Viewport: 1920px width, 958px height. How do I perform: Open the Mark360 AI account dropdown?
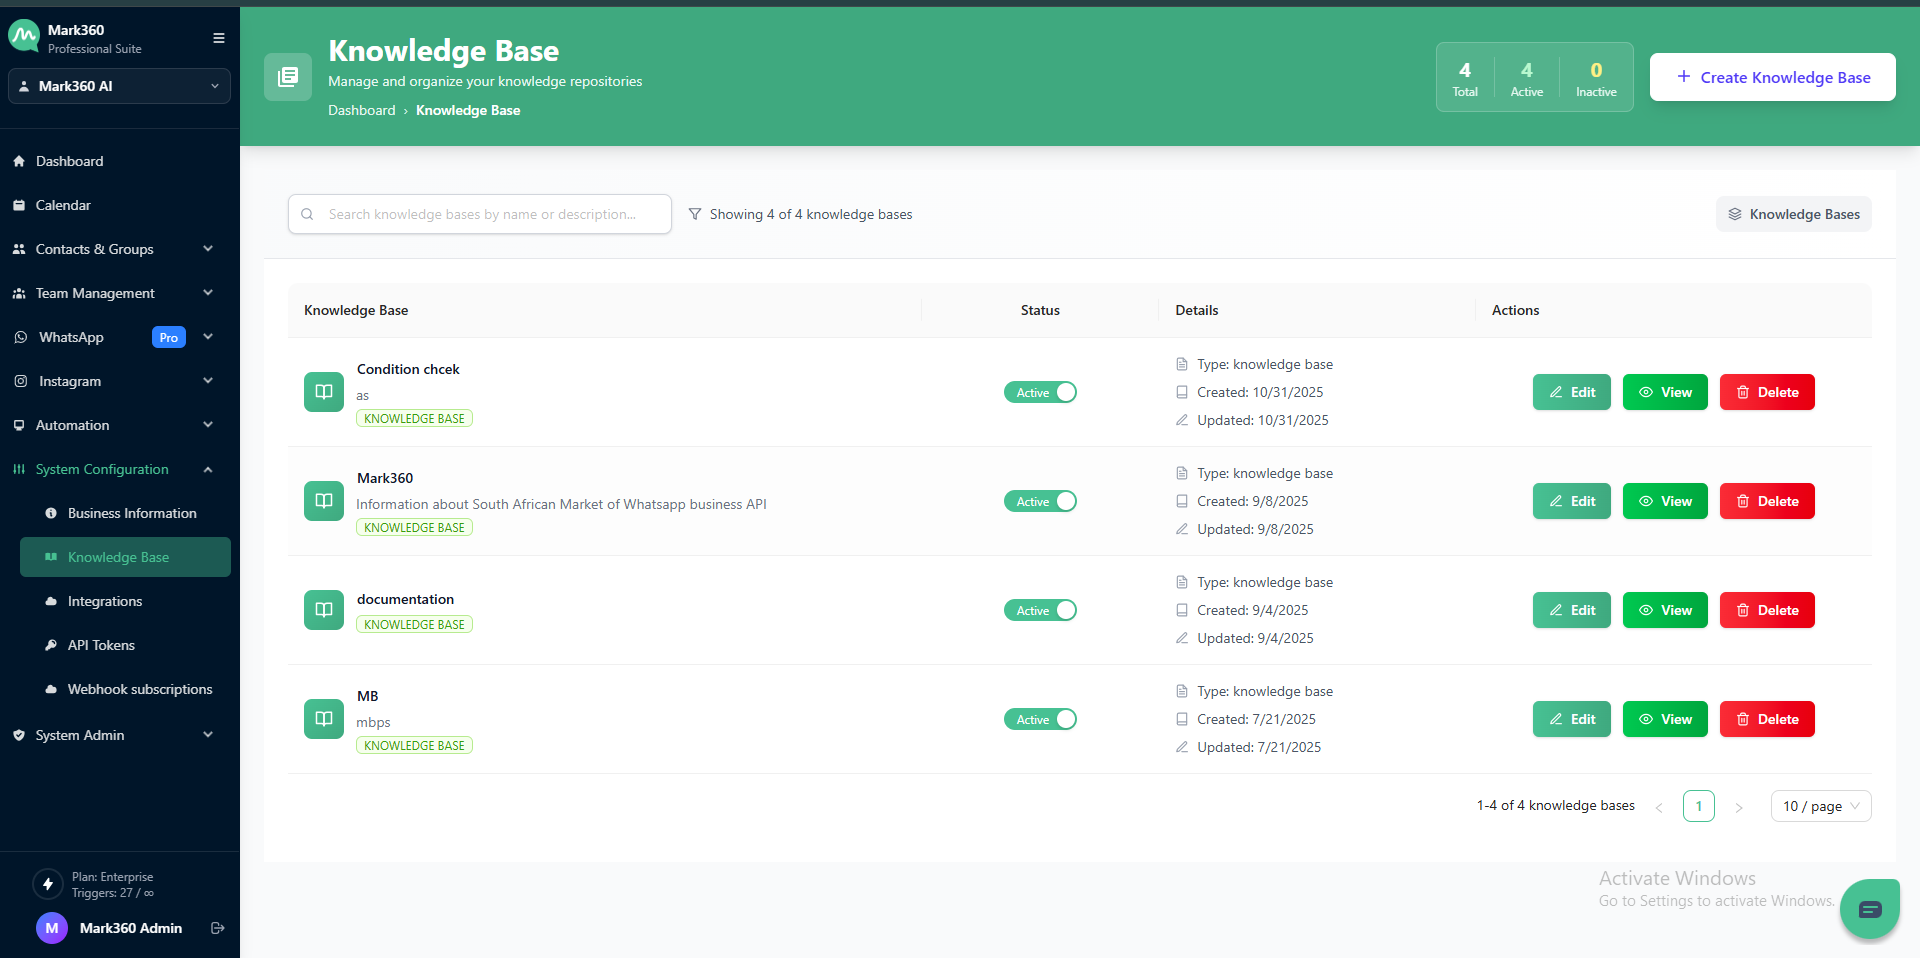[119, 86]
